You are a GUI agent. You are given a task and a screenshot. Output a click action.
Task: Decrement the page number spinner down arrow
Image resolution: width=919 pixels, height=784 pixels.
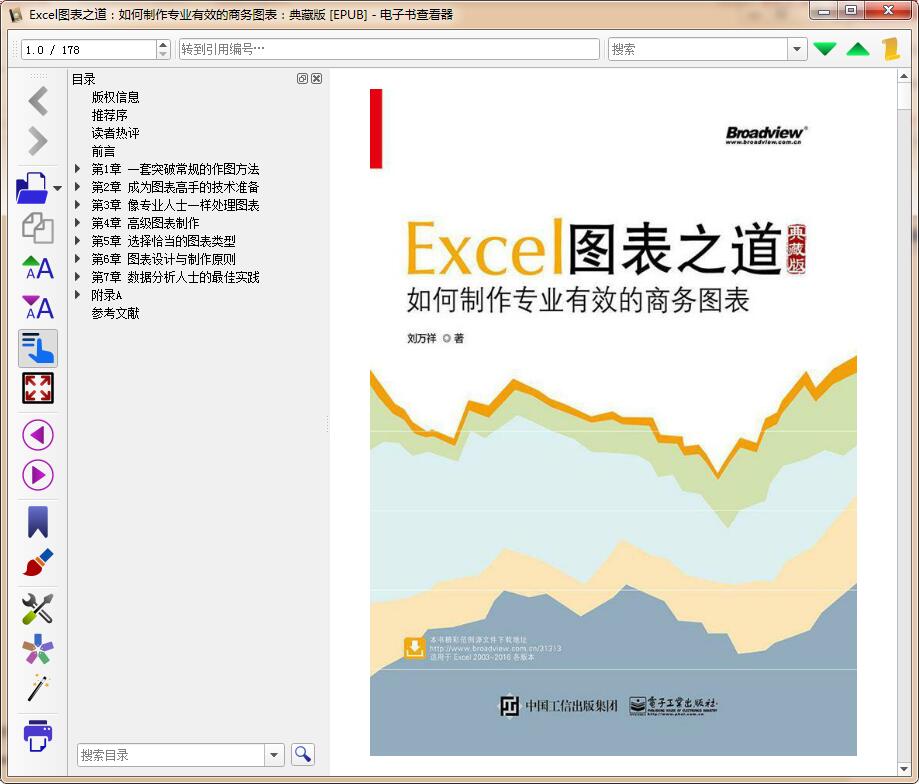tap(164, 54)
